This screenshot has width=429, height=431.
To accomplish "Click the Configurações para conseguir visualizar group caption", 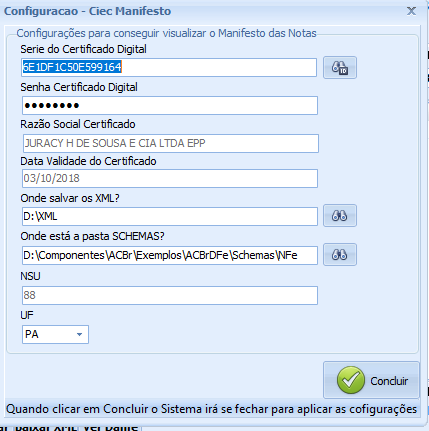I will click(166, 33).
